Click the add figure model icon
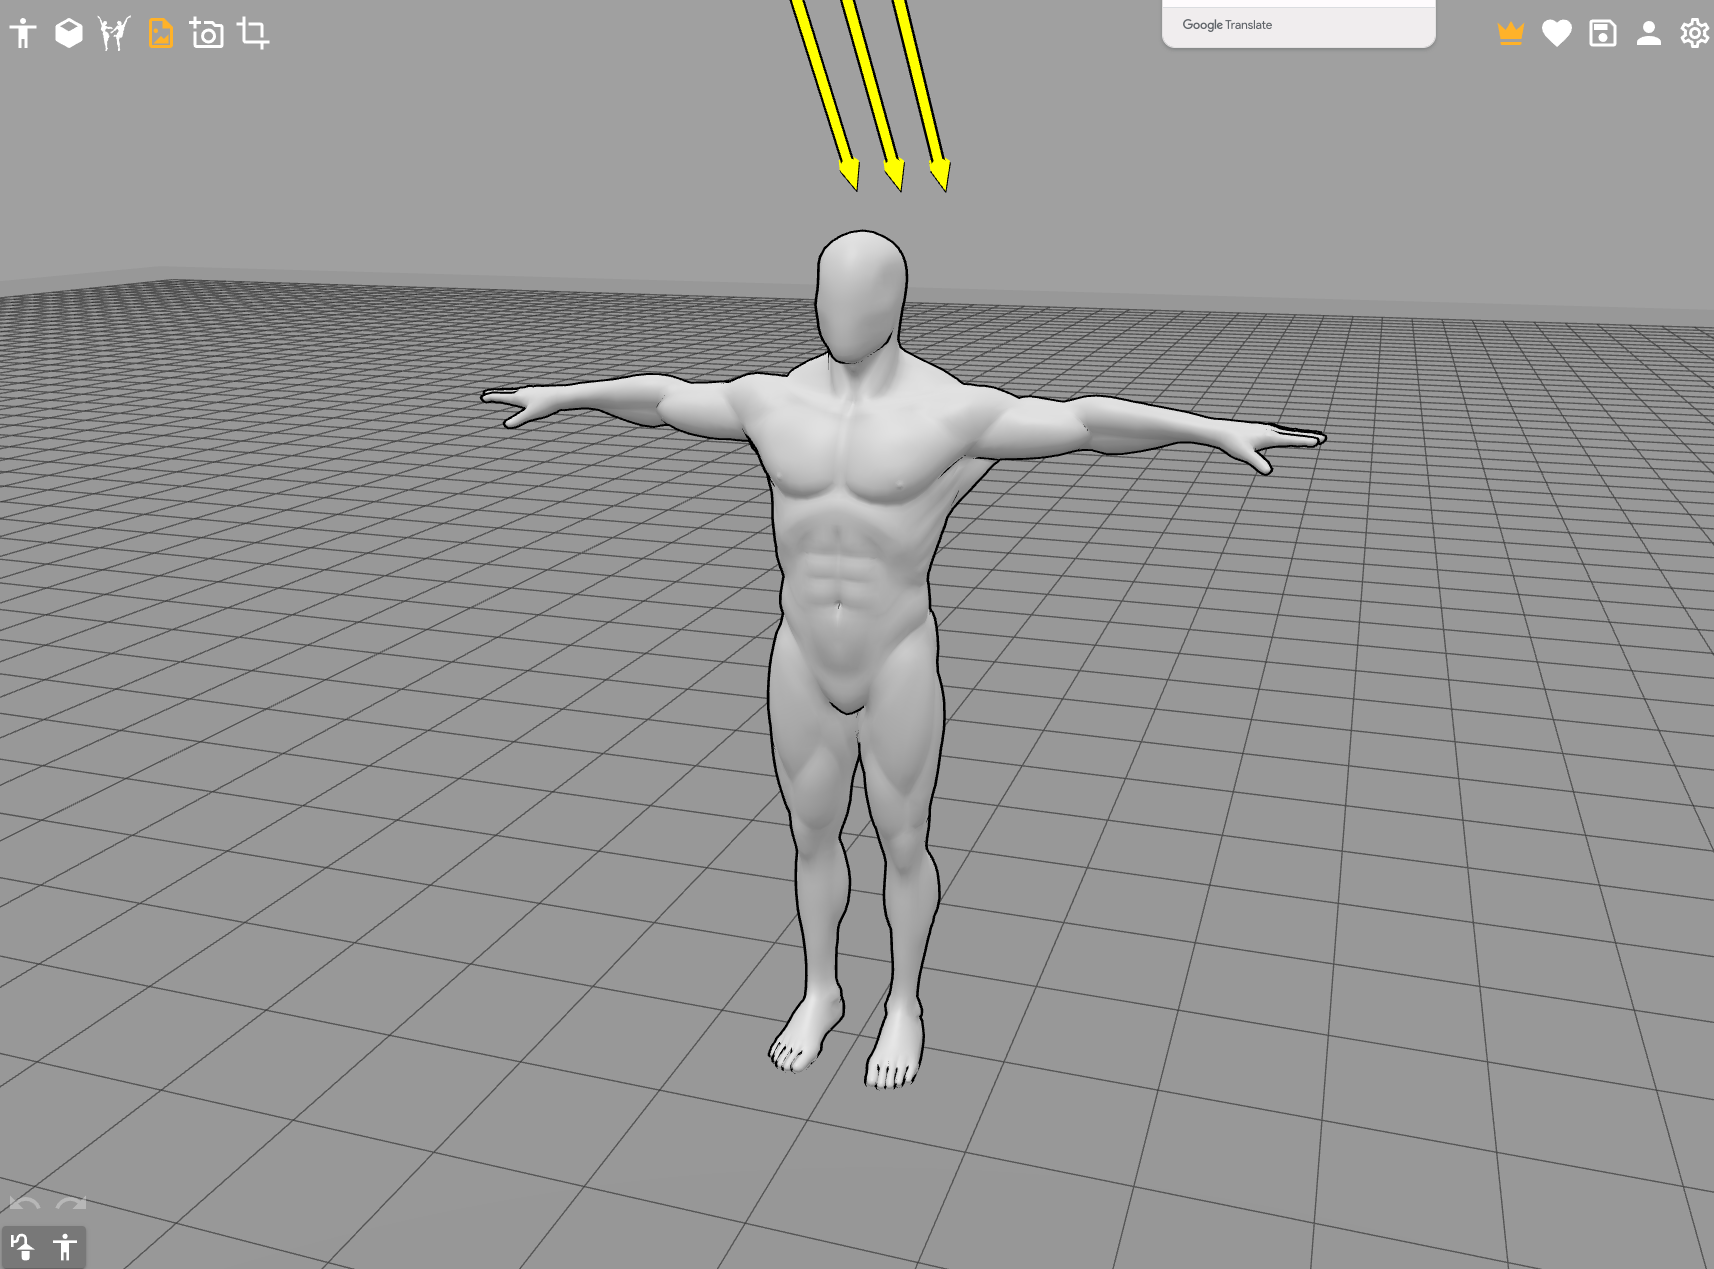This screenshot has width=1714, height=1269. (x=23, y=34)
